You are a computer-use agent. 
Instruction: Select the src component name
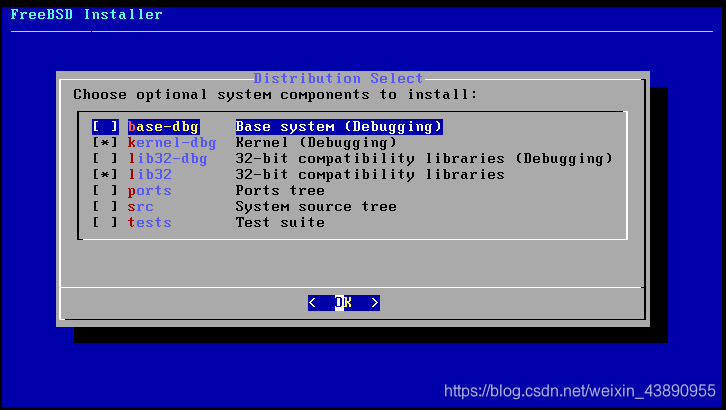(140, 206)
